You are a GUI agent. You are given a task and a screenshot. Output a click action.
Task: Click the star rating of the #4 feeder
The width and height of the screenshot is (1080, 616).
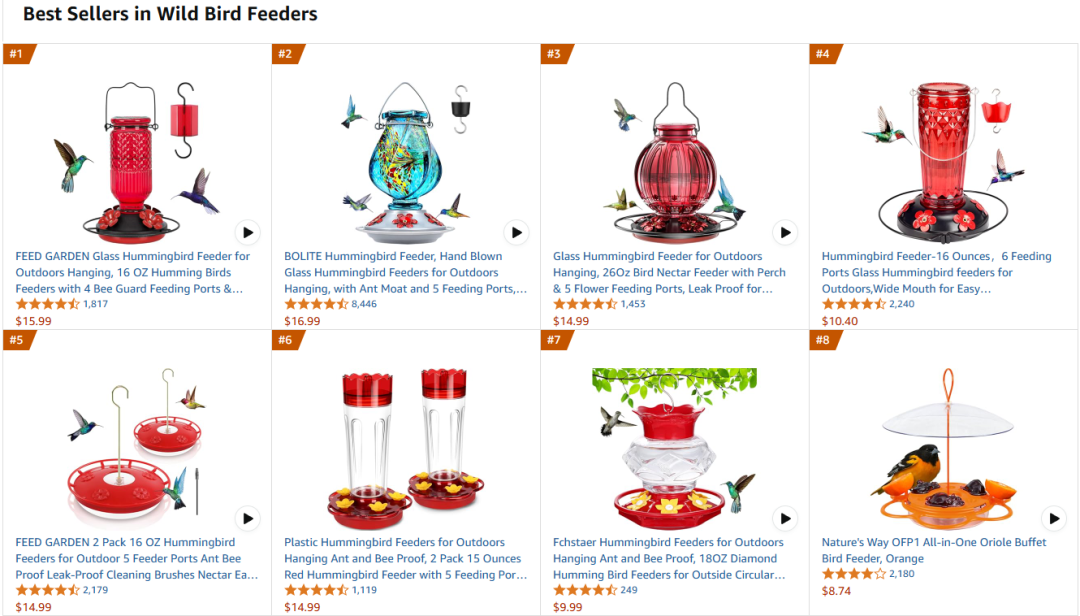853,304
